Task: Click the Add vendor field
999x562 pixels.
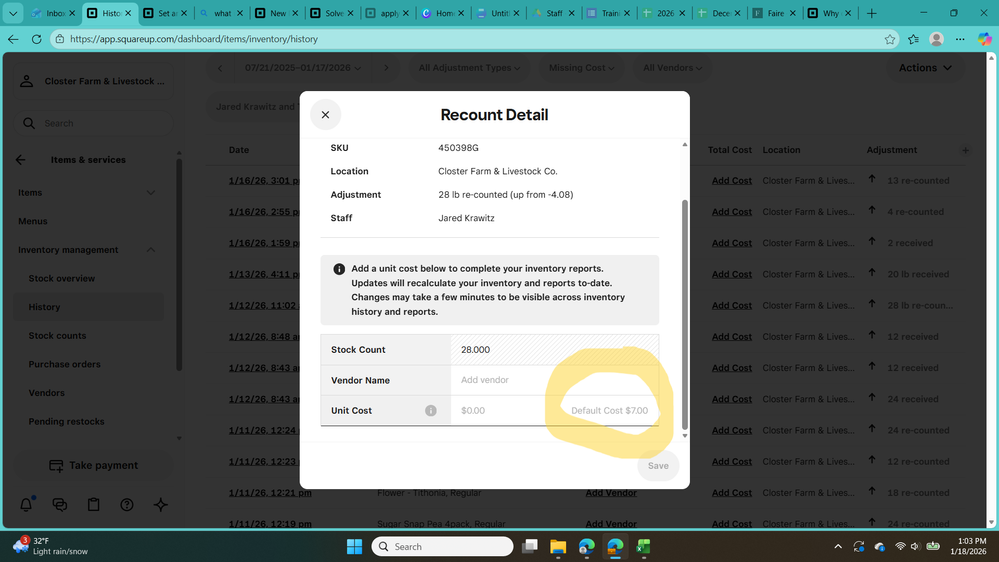Action: pos(554,380)
